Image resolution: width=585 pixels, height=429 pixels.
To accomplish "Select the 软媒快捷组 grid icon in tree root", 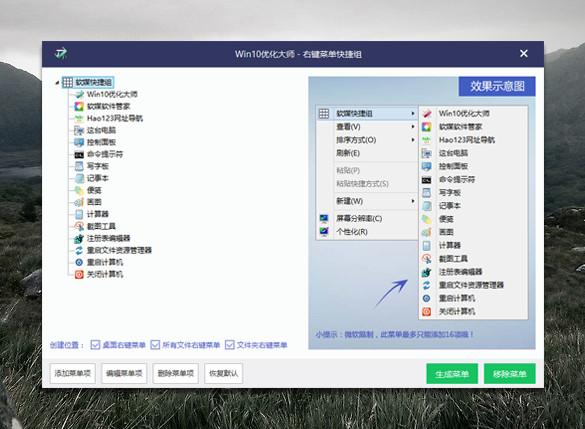I will click(68, 82).
